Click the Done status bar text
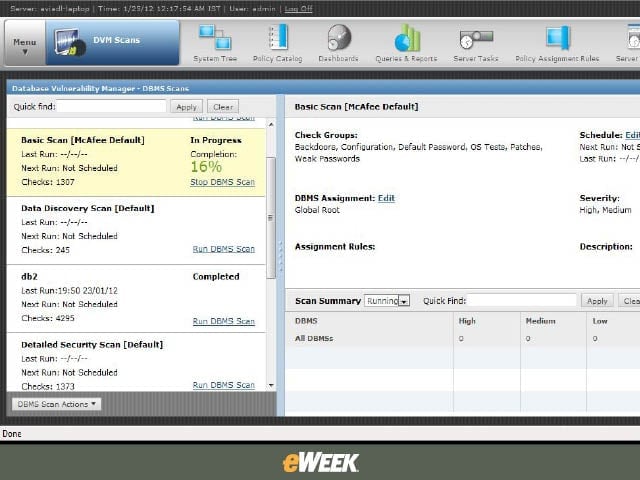 point(12,433)
